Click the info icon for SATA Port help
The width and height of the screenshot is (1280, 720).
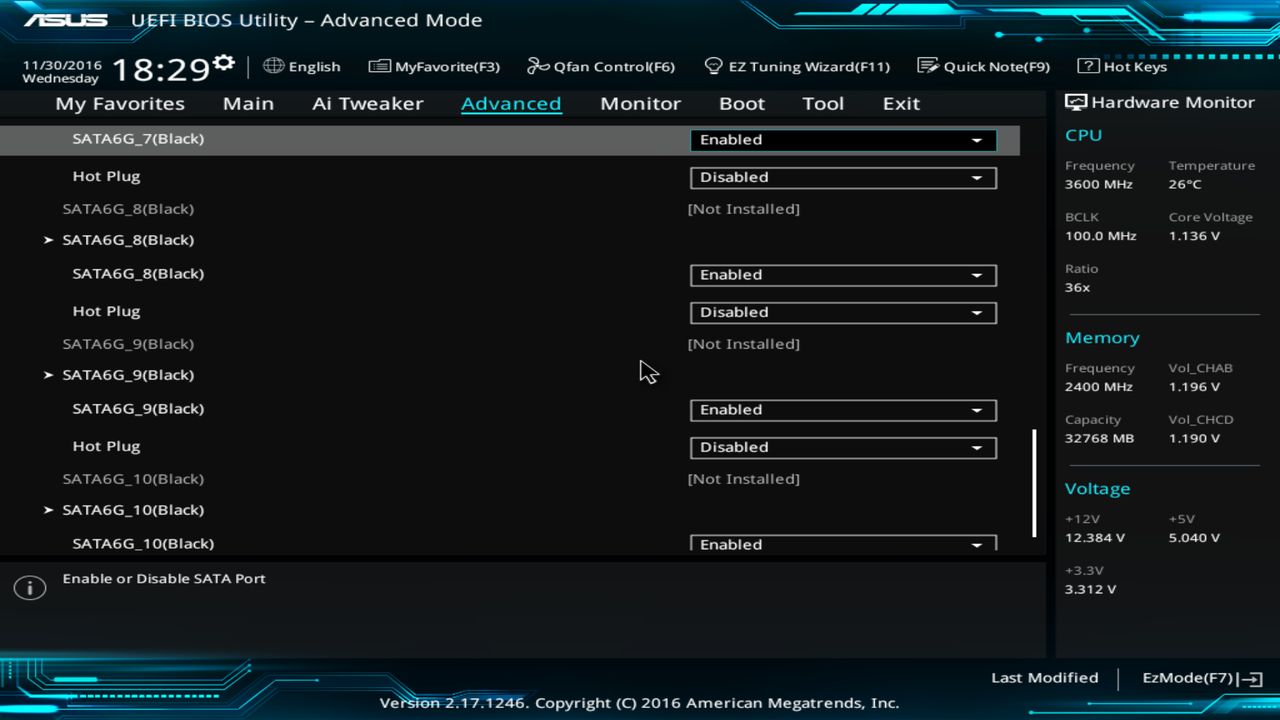point(29,587)
